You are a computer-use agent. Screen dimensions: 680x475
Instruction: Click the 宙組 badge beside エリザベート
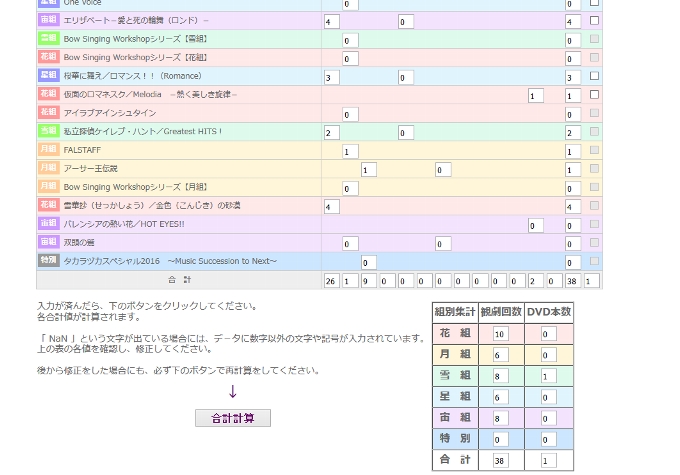pos(49,20)
